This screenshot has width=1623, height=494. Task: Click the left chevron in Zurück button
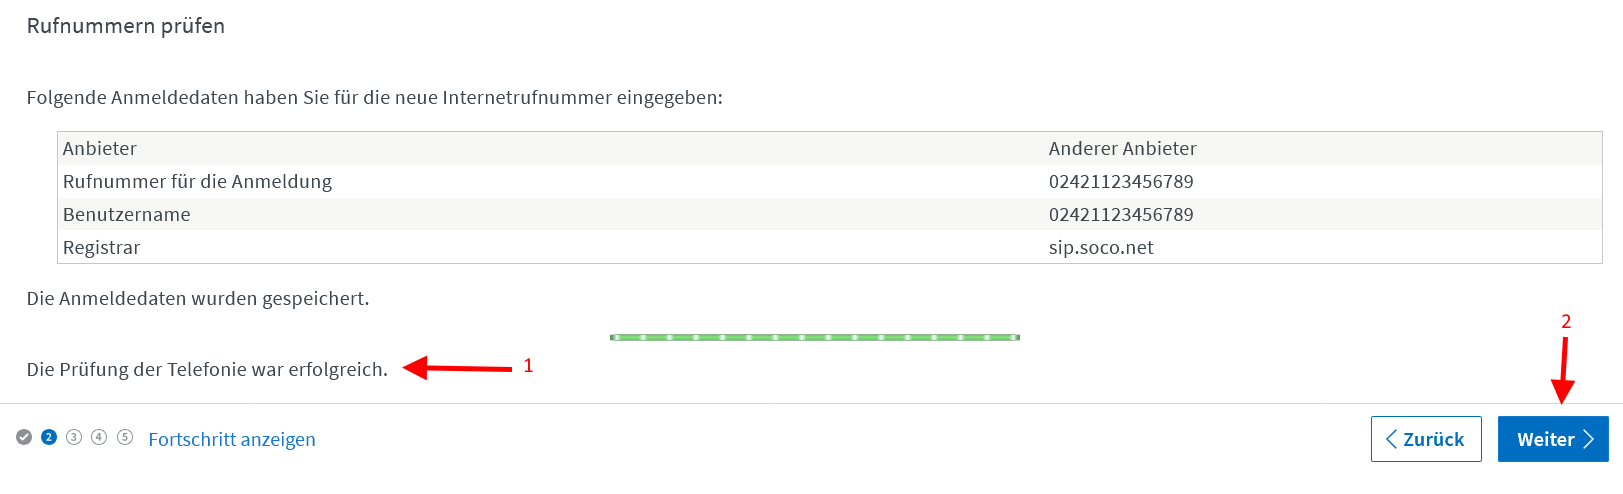click(x=1391, y=439)
